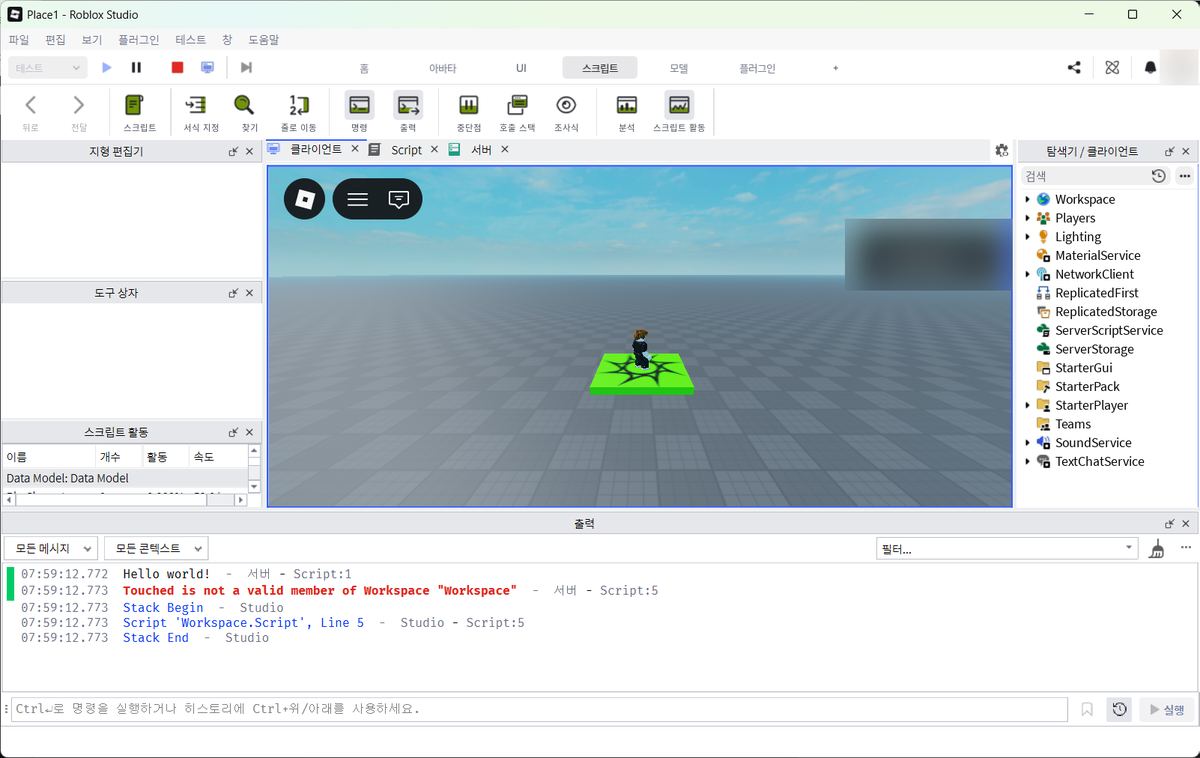Click the share icon in top bar

coord(1074,68)
